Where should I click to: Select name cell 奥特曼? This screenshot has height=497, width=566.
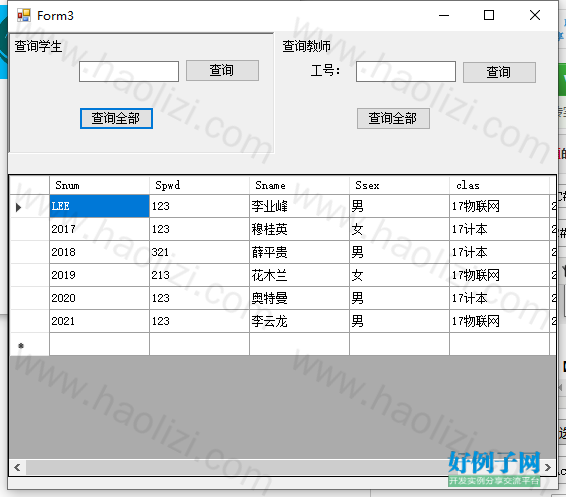click(299, 298)
